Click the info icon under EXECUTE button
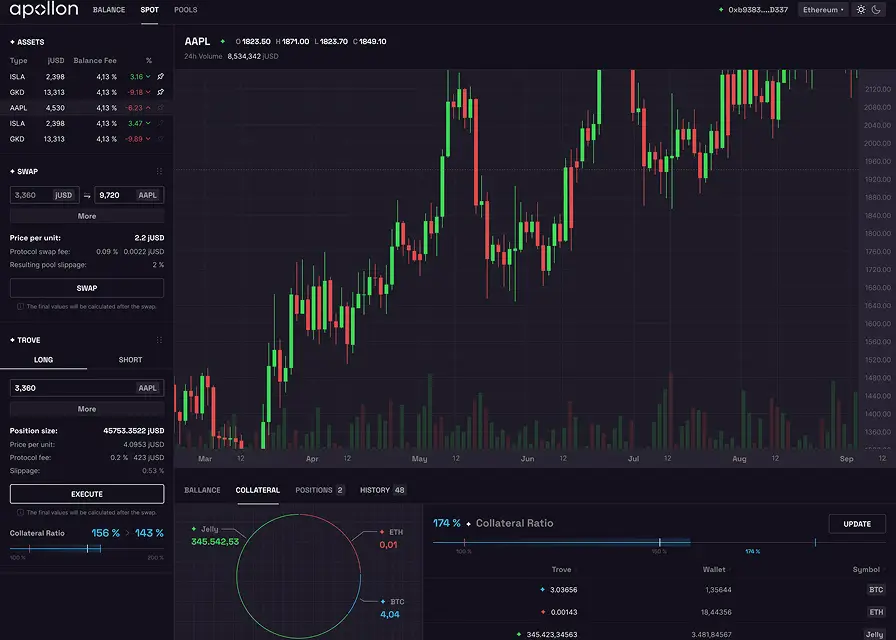896x640 pixels. point(21,513)
